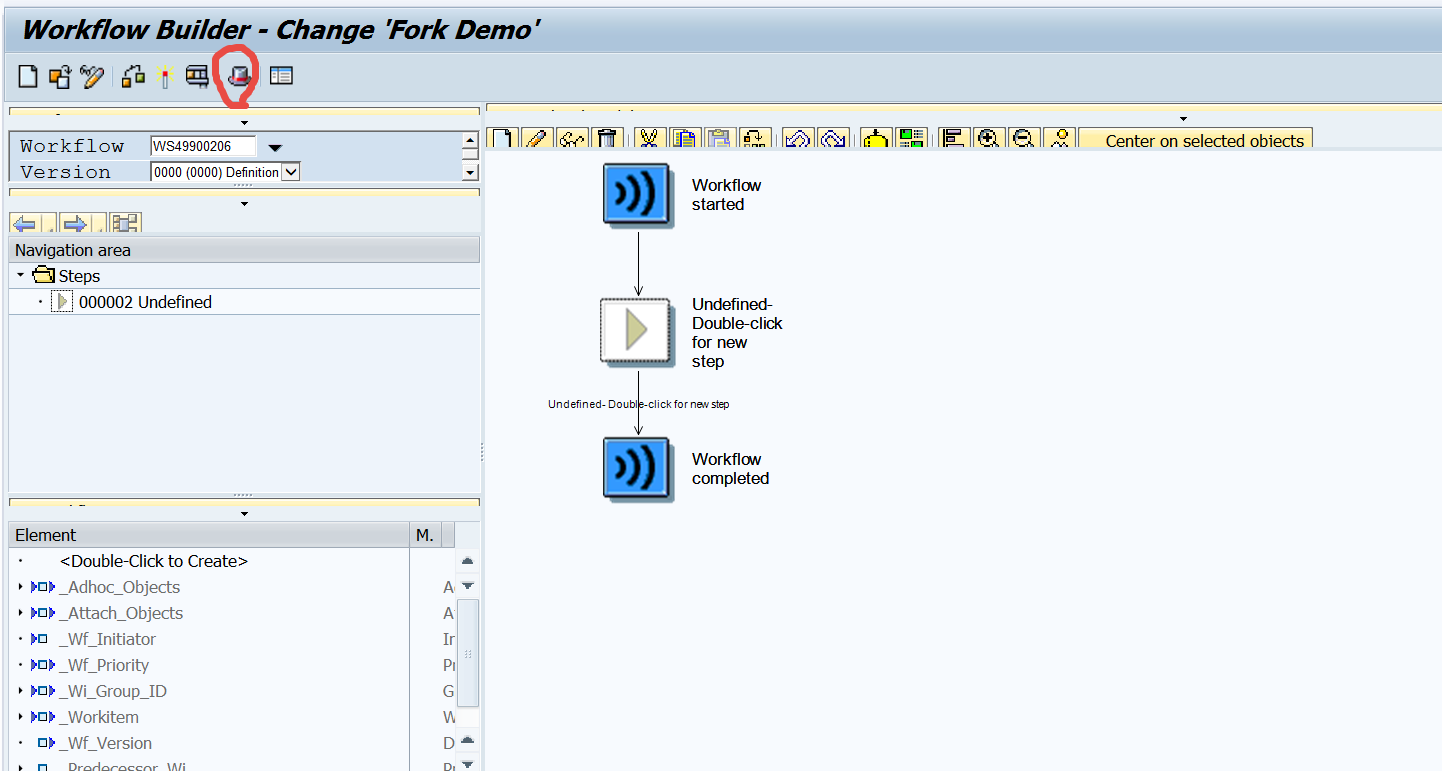The width and height of the screenshot is (1442, 771).
Task: Click the Create new workflow icon
Action: pyautogui.click(x=29, y=76)
